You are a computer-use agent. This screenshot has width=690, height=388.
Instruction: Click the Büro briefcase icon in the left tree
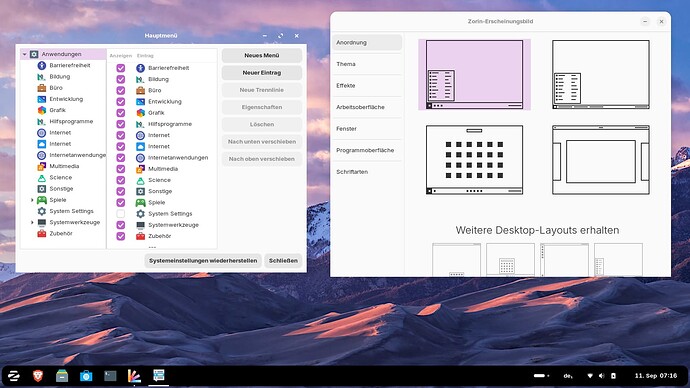click(x=41, y=88)
